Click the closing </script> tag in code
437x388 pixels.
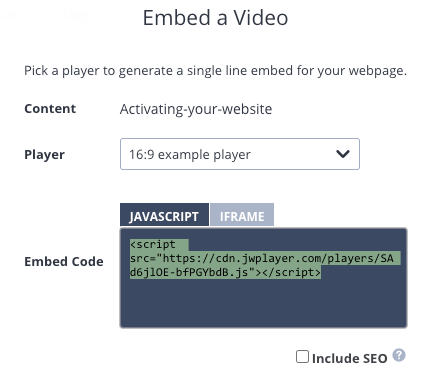pos(291,272)
